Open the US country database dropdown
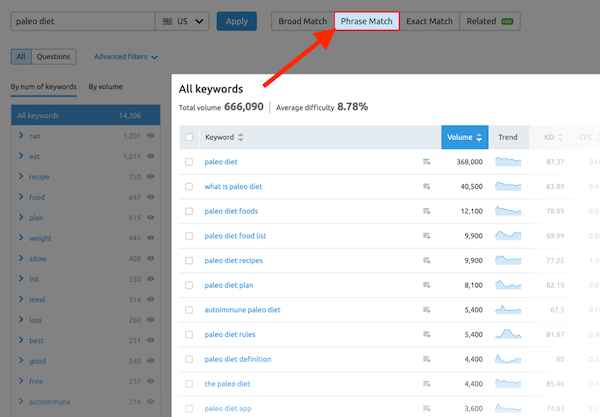The image size is (600, 417). tap(183, 21)
